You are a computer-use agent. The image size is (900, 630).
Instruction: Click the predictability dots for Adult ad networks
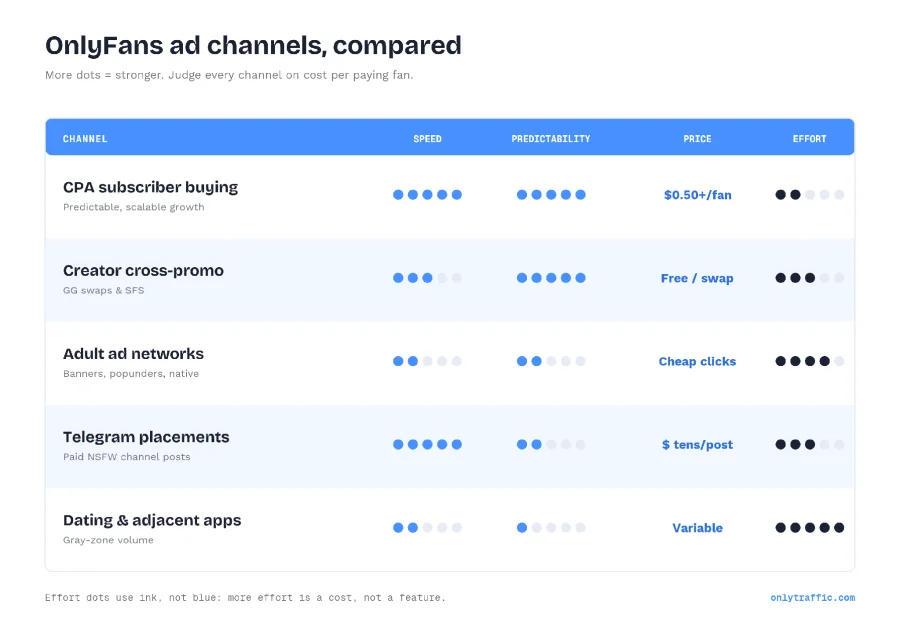click(551, 361)
